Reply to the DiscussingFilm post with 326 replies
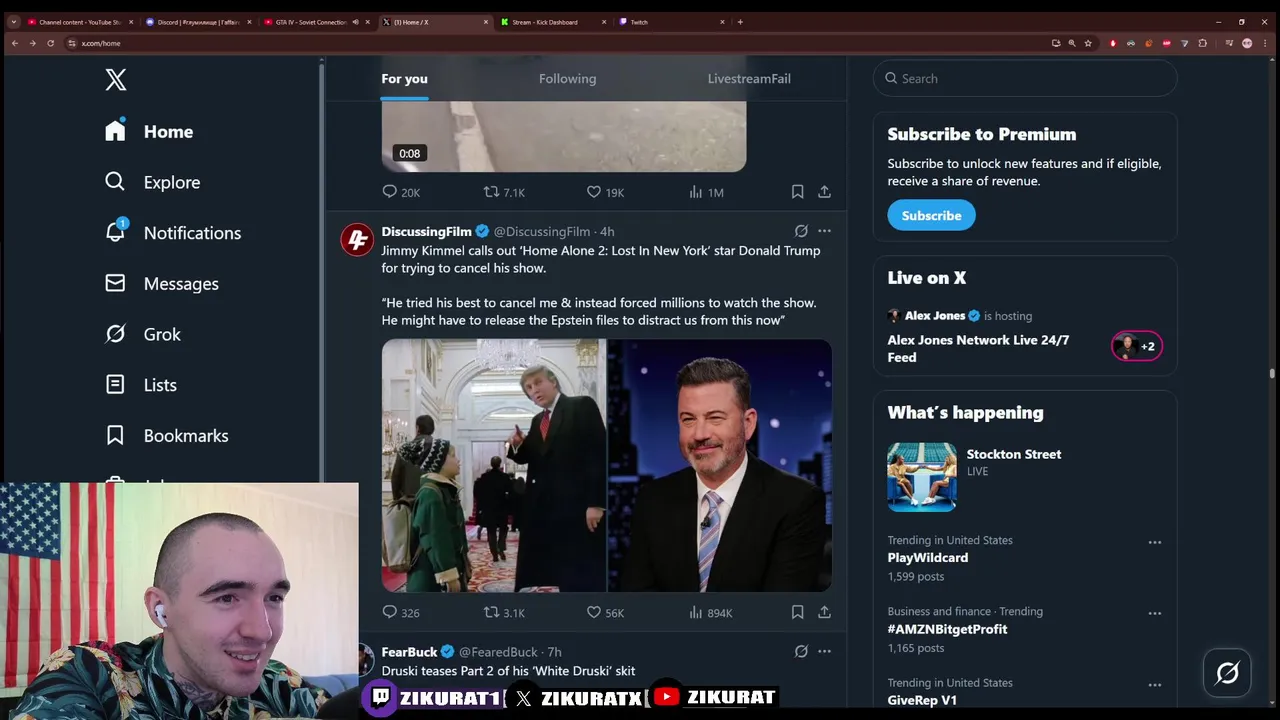 pos(401,612)
